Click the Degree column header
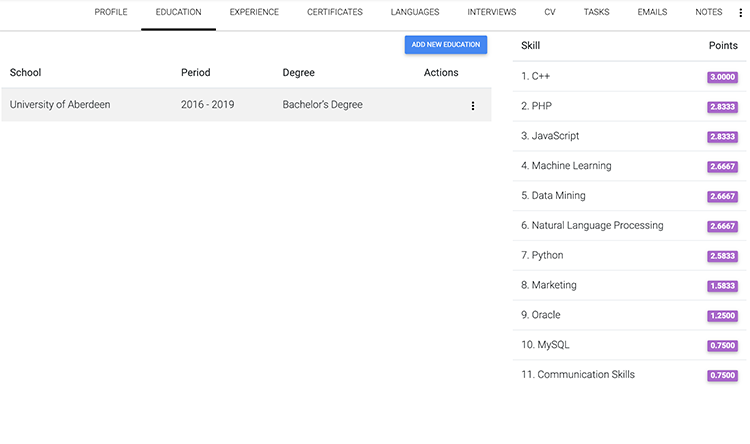This screenshot has width=750, height=444. pos(299,73)
